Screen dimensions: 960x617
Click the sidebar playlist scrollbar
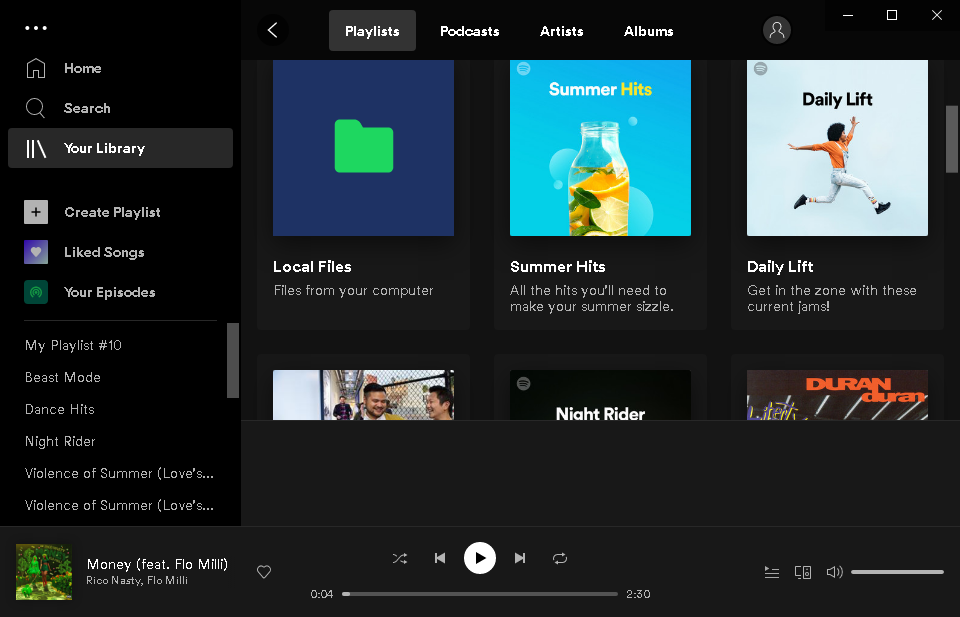(233, 361)
